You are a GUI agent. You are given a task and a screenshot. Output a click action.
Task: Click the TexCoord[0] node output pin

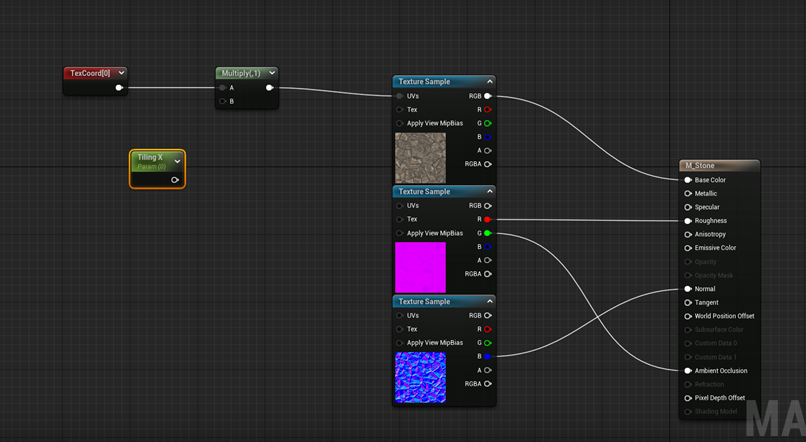coord(119,88)
